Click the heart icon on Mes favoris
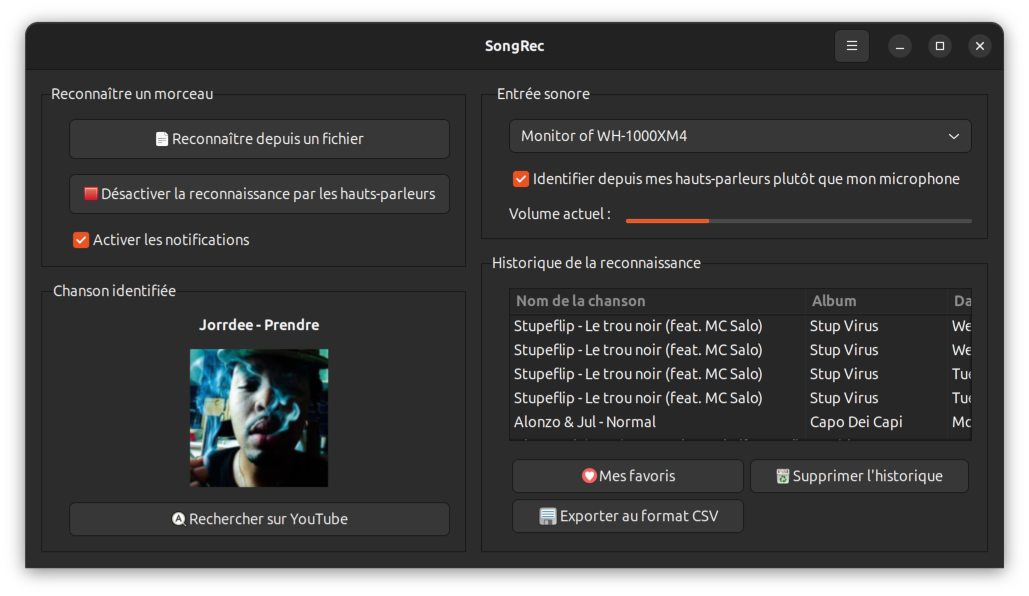 [589, 476]
